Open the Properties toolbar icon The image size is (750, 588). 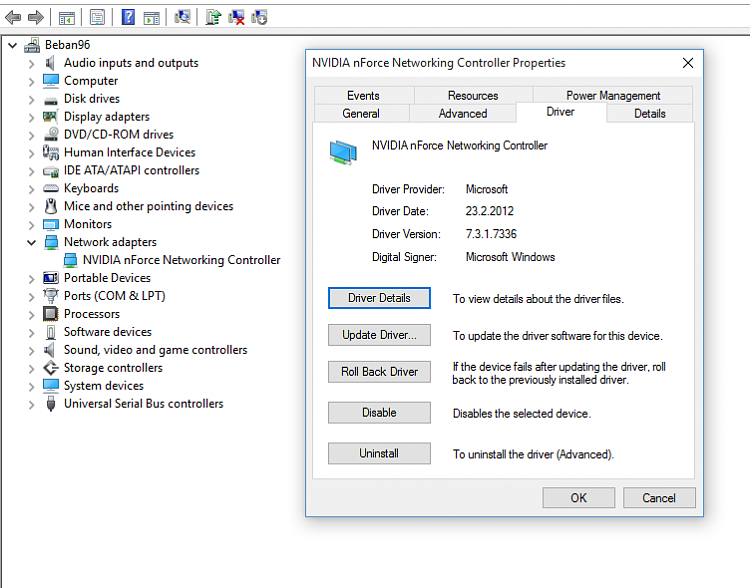point(97,18)
